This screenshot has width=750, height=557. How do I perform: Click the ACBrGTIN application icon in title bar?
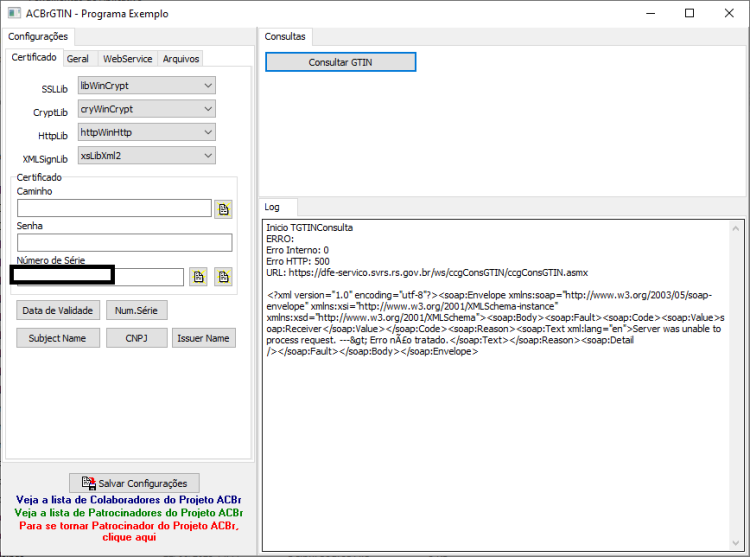(14, 13)
